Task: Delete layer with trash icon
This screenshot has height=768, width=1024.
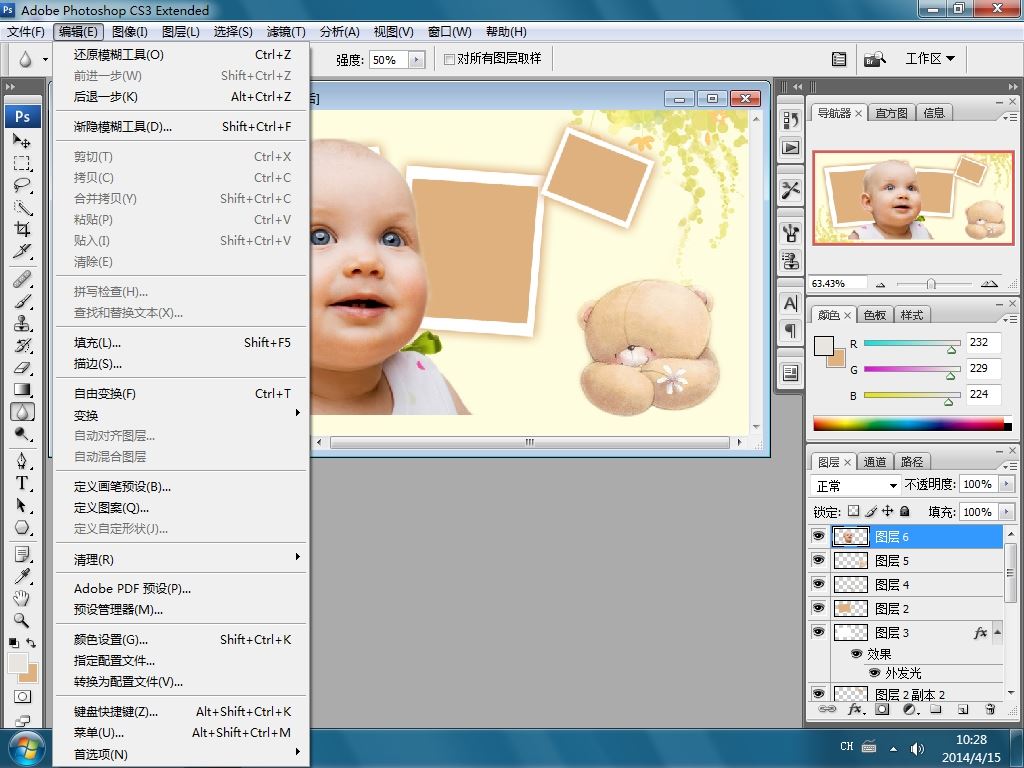Action: [x=990, y=709]
